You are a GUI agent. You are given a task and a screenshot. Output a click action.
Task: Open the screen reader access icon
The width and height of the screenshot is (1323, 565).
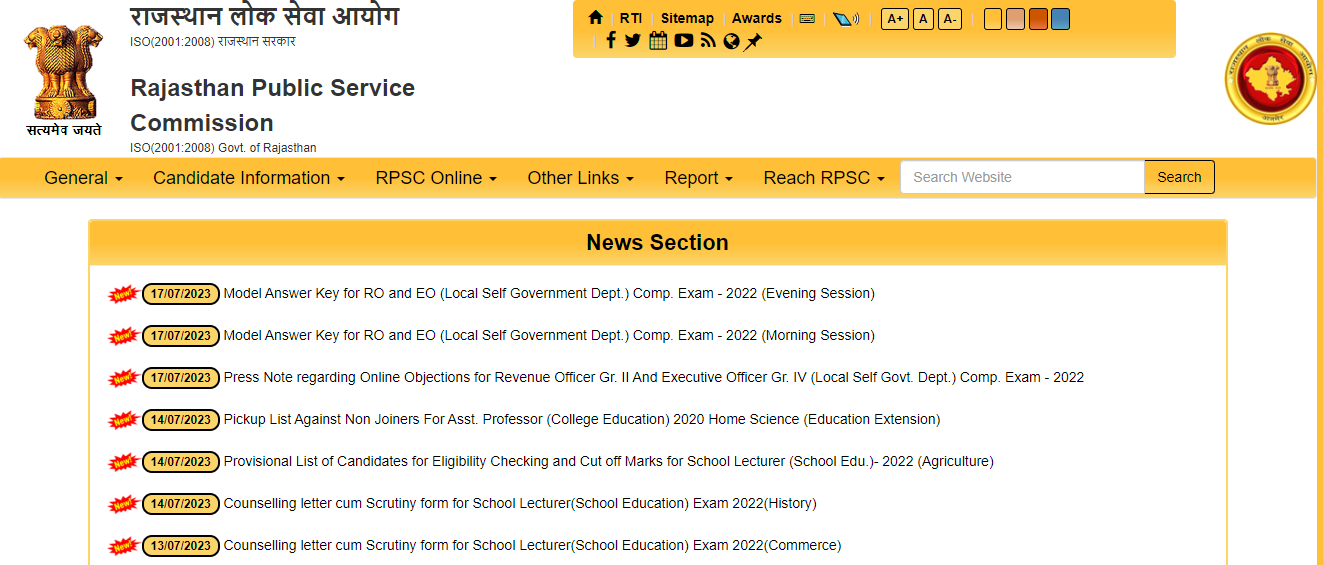tap(846, 18)
